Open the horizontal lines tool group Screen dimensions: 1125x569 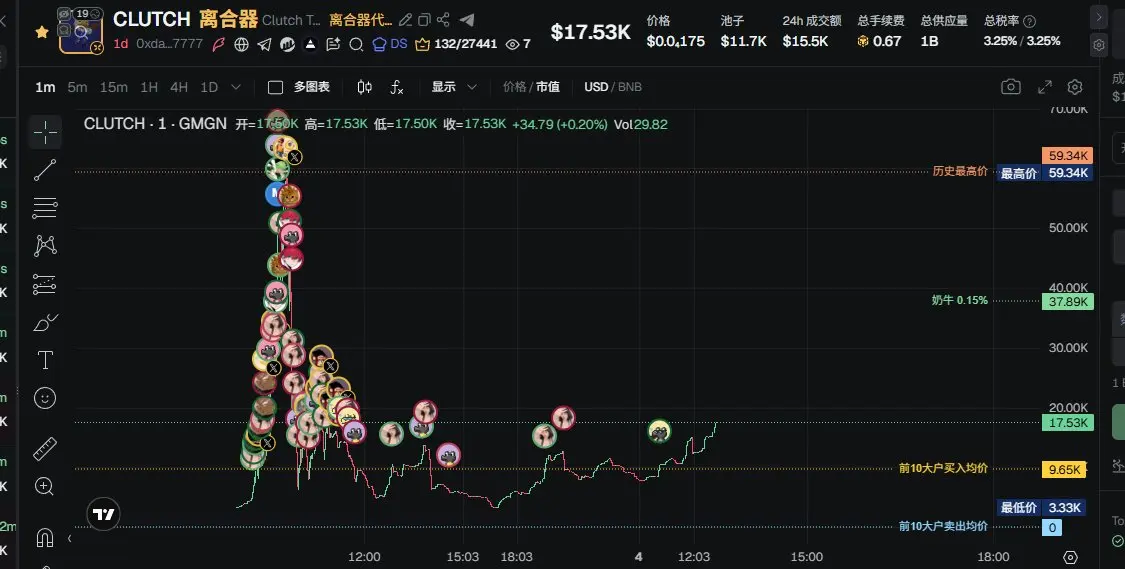coord(44,208)
